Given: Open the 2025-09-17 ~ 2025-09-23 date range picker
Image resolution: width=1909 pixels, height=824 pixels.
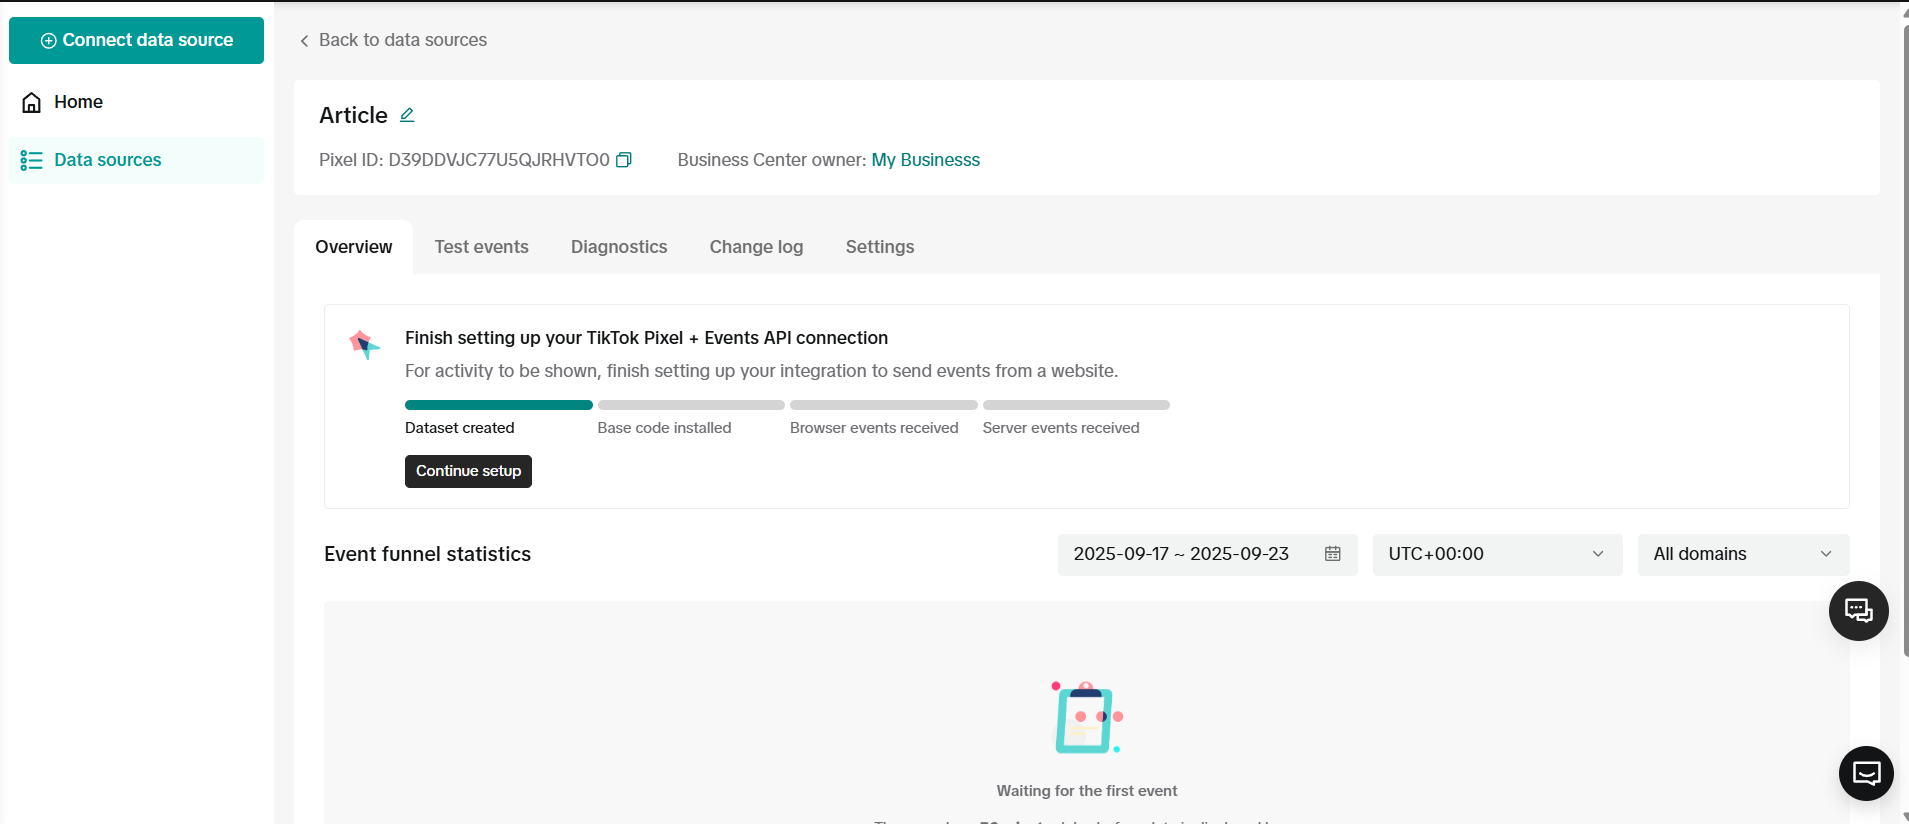Looking at the screenshot, I should point(1181,554).
